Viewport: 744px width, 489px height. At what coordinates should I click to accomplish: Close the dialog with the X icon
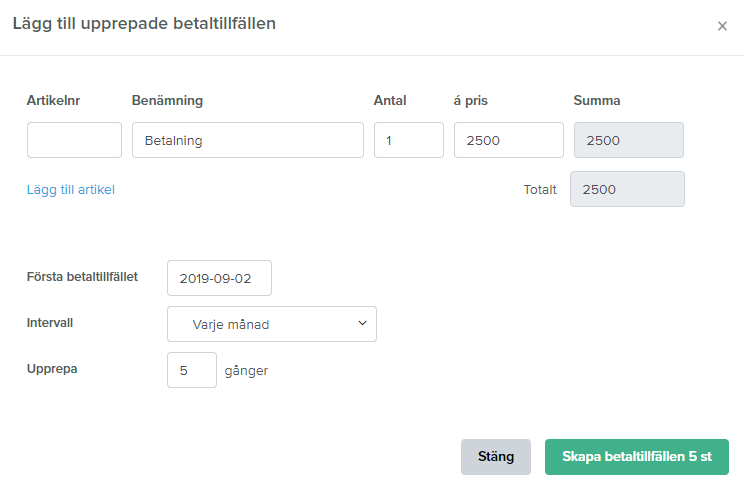[722, 26]
